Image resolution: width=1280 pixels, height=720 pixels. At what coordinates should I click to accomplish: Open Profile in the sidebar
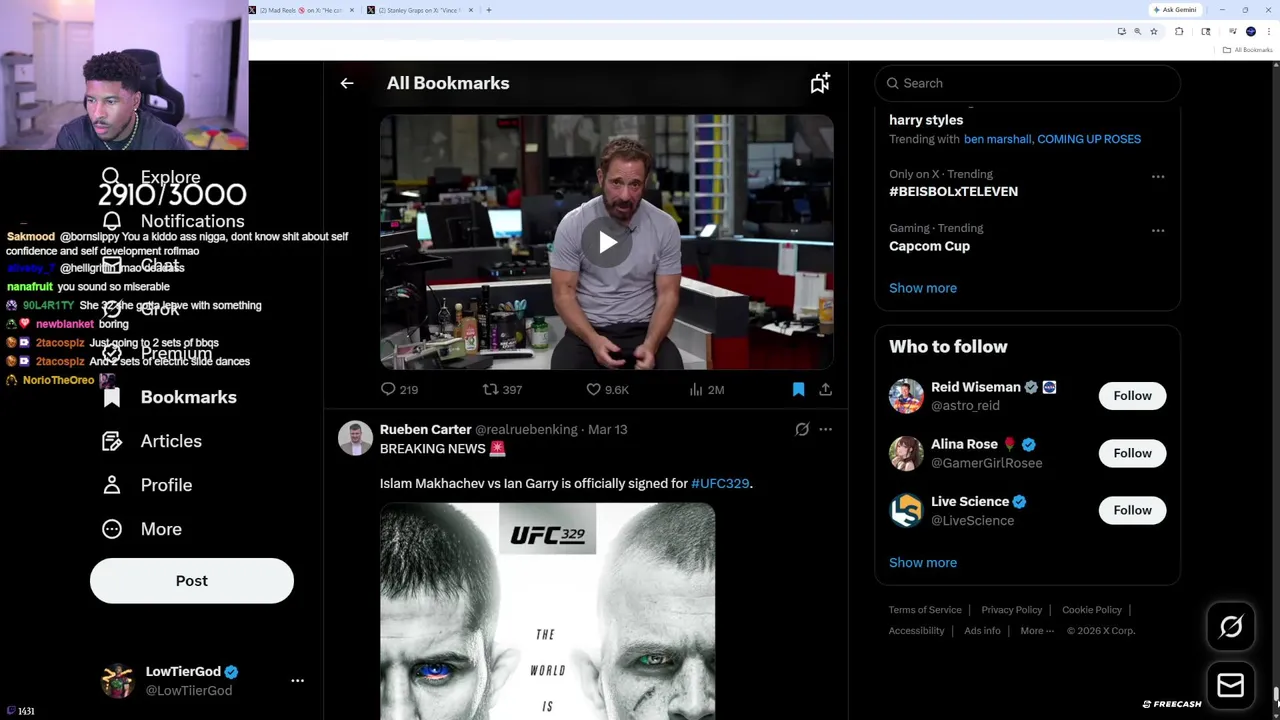pyautogui.click(x=147, y=485)
